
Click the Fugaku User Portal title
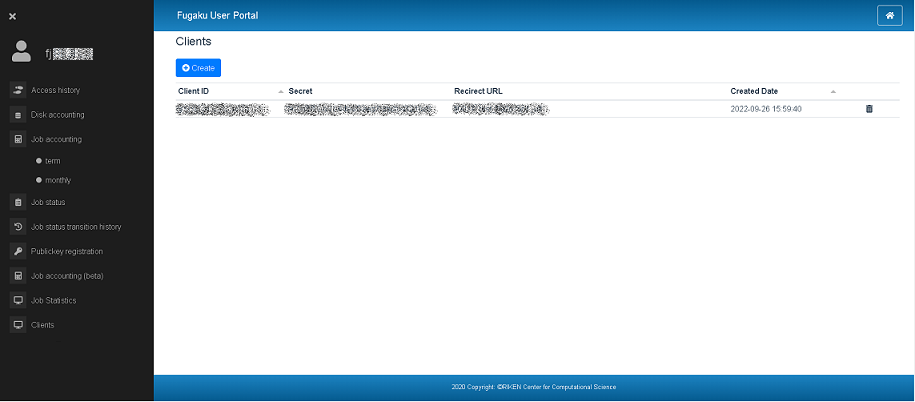click(x=217, y=15)
